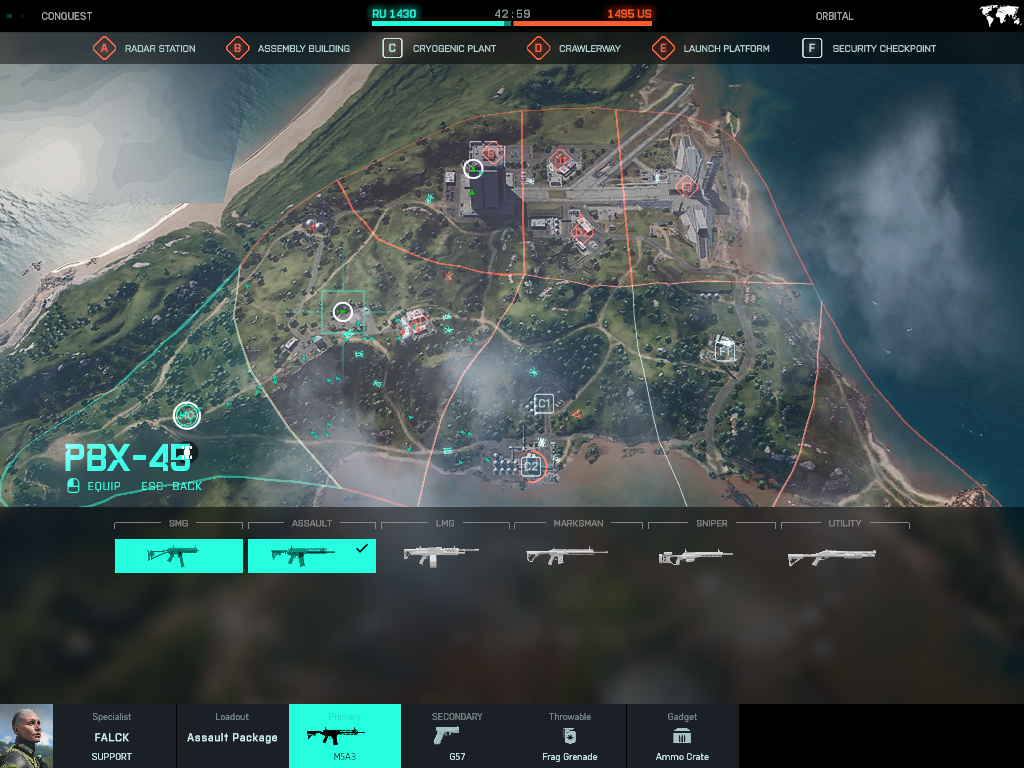Choose the LMG weapon icon
Image resolution: width=1024 pixels, height=768 pixels.
coord(441,556)
